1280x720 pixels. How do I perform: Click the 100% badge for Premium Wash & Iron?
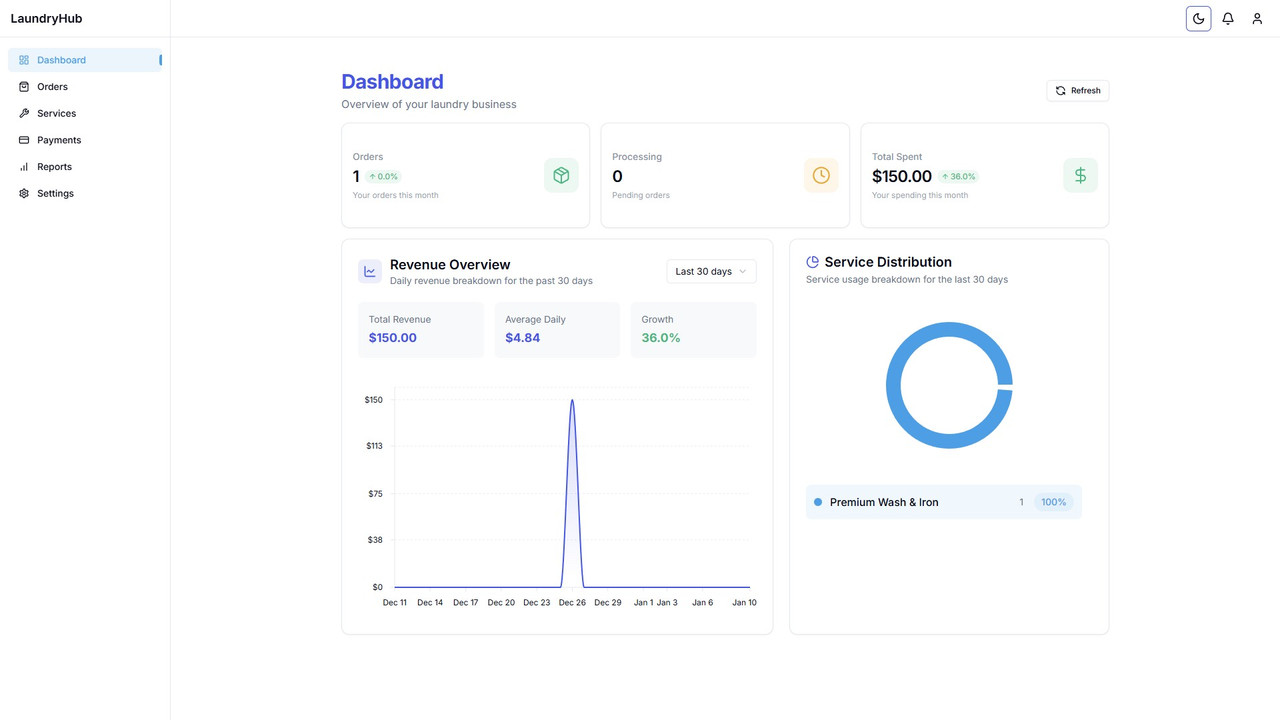click(x=1054, y=502)
